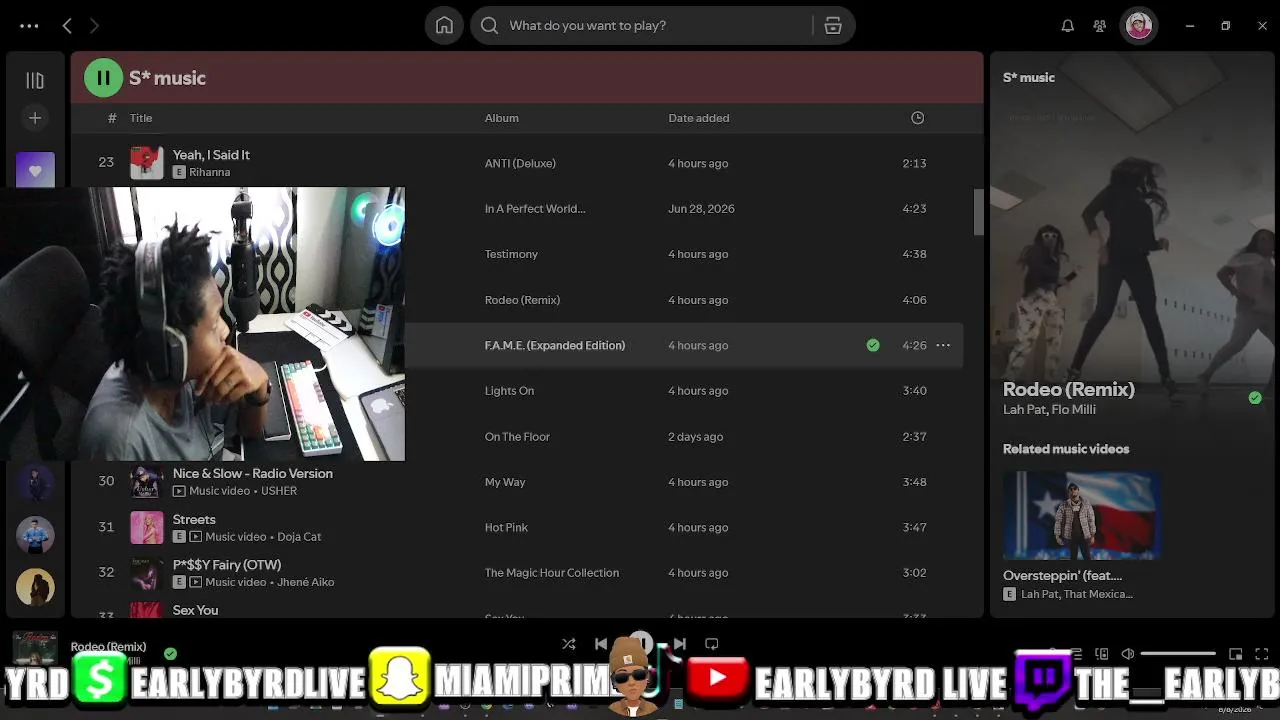Adjust the volume slider
The height and width of the screenshot is (720, 1280).
pos(1178,654)
